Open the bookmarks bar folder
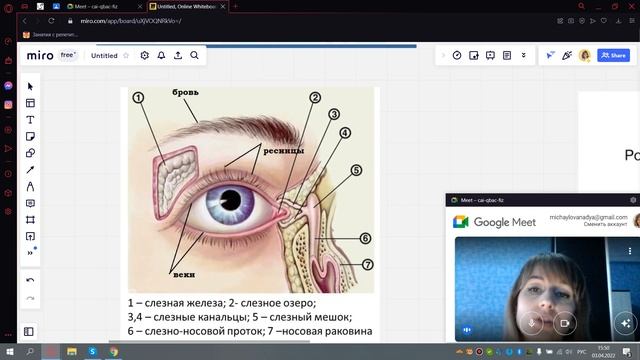640x360 pixels. [x=50, y=35]
